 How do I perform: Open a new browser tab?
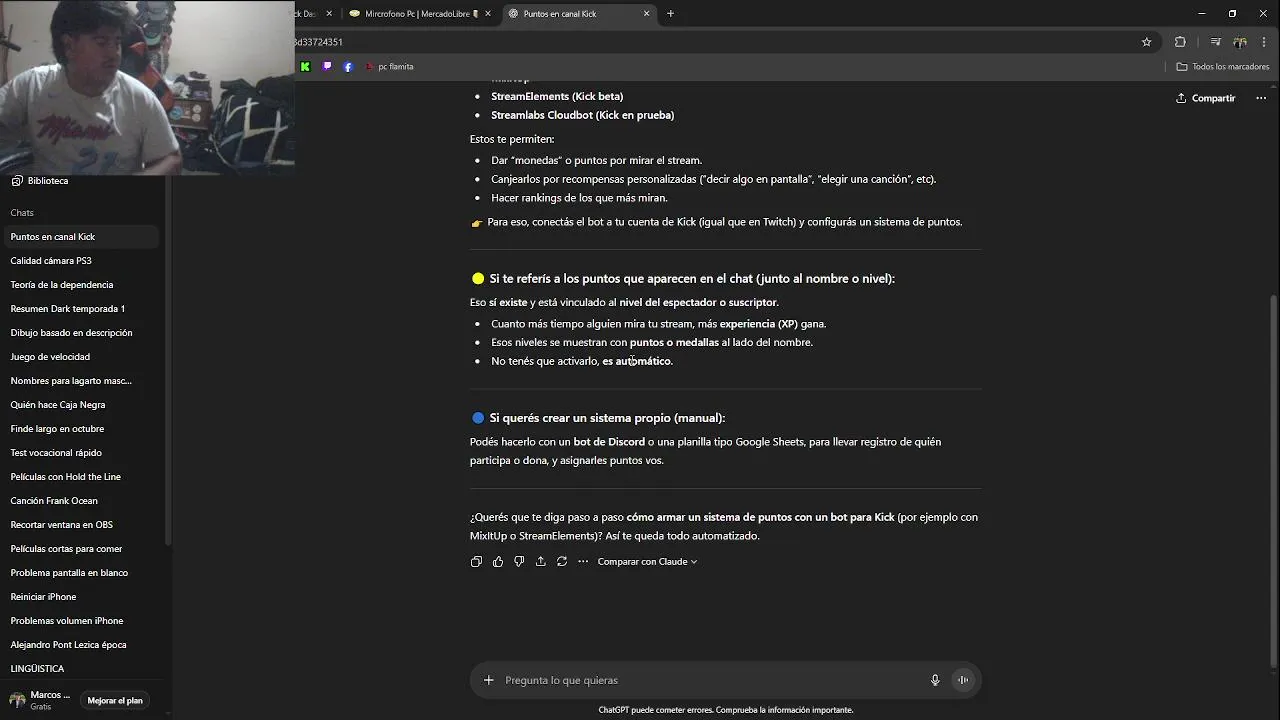(670, 14)
